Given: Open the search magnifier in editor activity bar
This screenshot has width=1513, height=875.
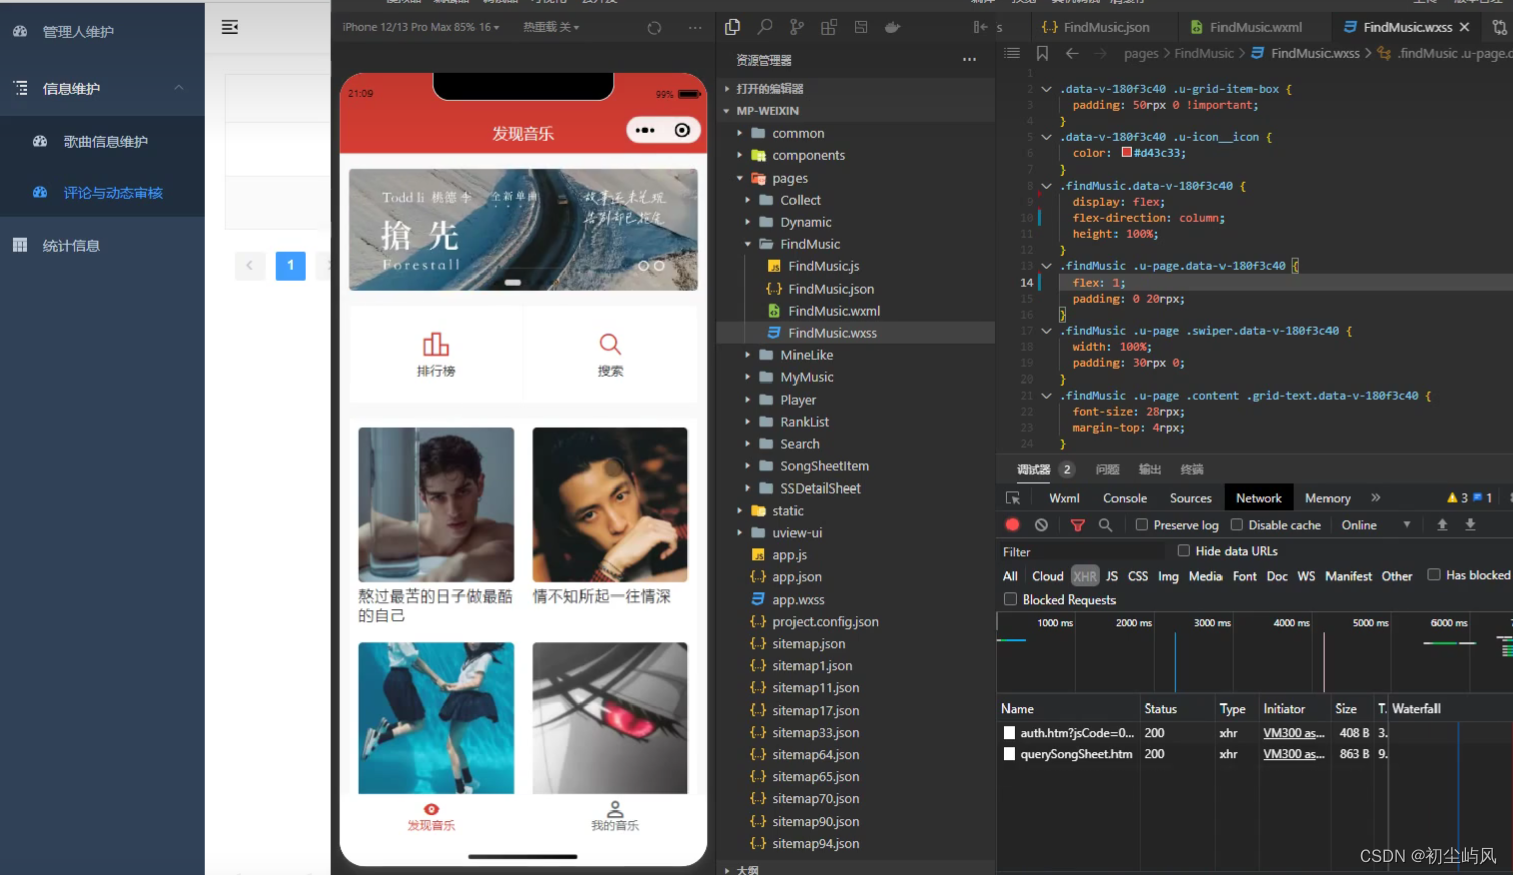Looking at the screenshot, I should click(765, 27).
